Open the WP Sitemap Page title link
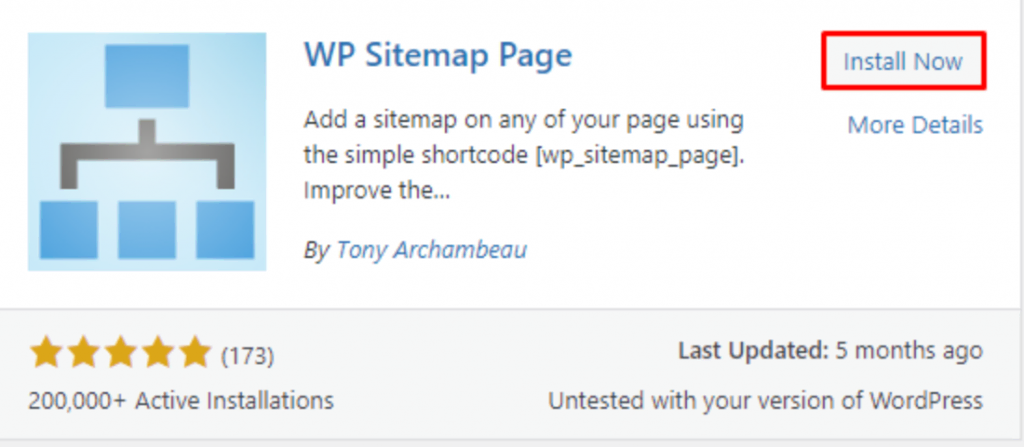The width and height of the screenshot is (1024, 447). [437, 55]
